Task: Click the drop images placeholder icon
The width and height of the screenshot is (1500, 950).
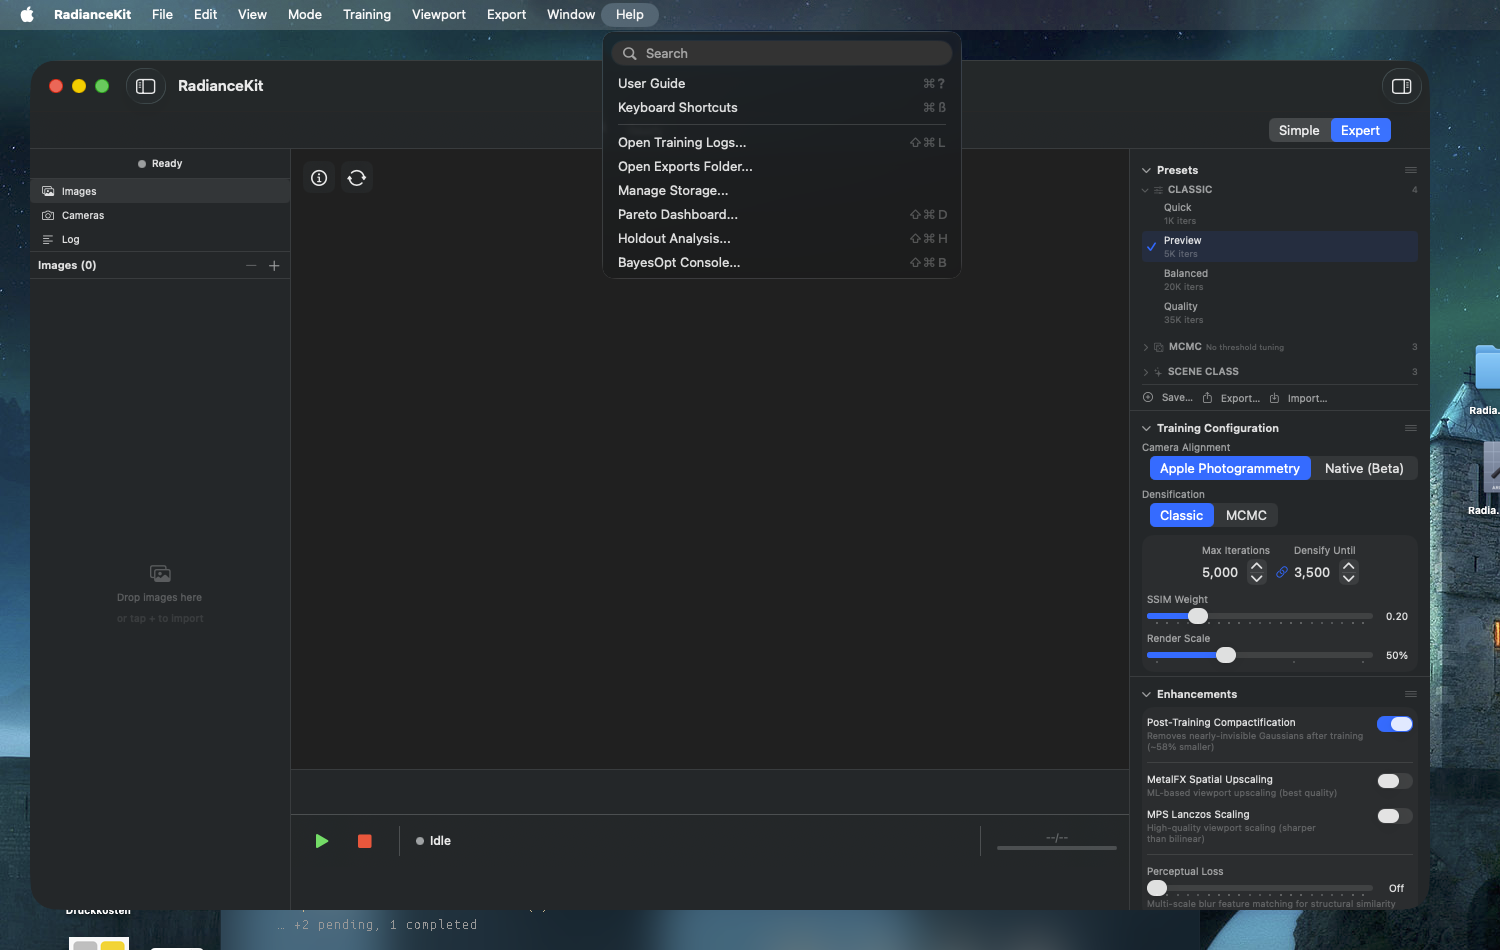Action: point(160,573)
